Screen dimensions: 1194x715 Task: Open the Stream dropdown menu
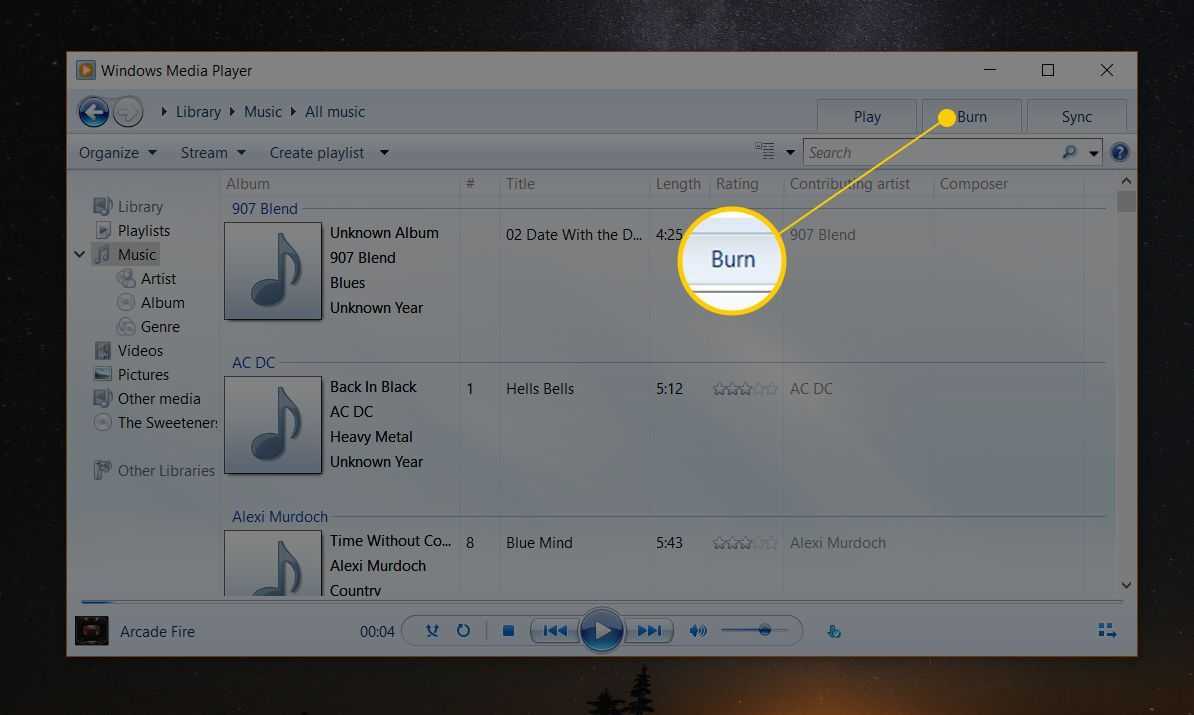coord(212,153)
